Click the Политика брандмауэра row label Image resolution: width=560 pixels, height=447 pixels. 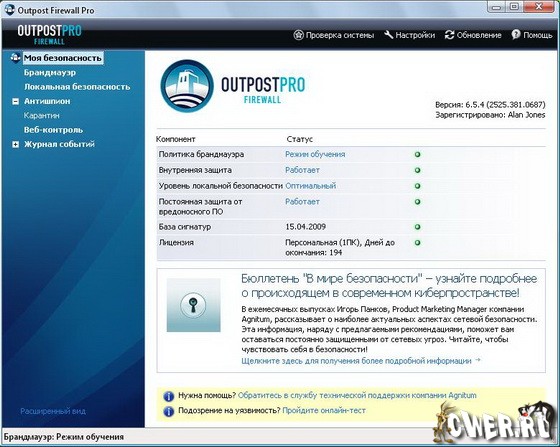tap(201, 154)
